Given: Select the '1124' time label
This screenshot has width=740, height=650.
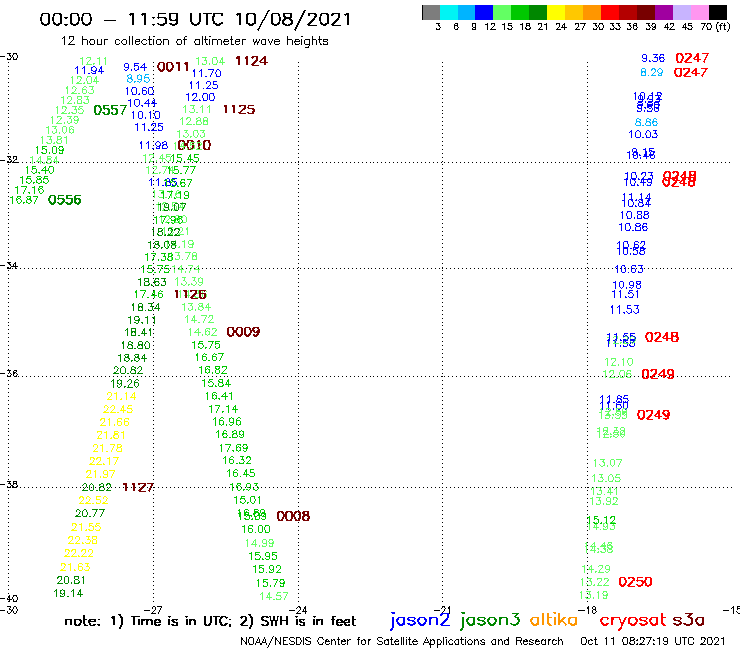Looking at the screenshot, I should tap(251, 61).
